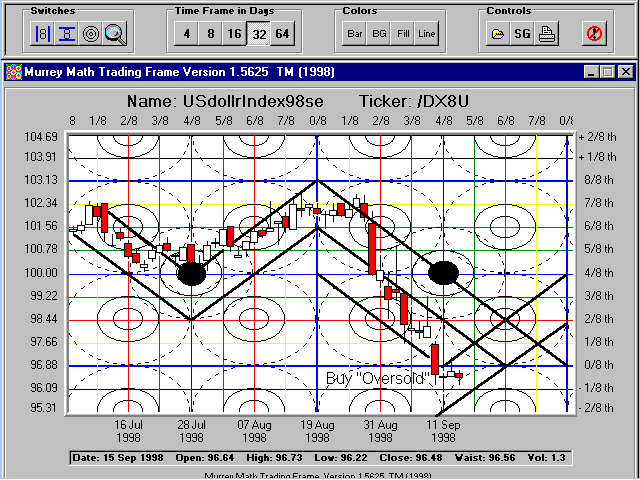Set time frame to 4 days
This screenshot has width=640, height=480.
coord(185,33)
